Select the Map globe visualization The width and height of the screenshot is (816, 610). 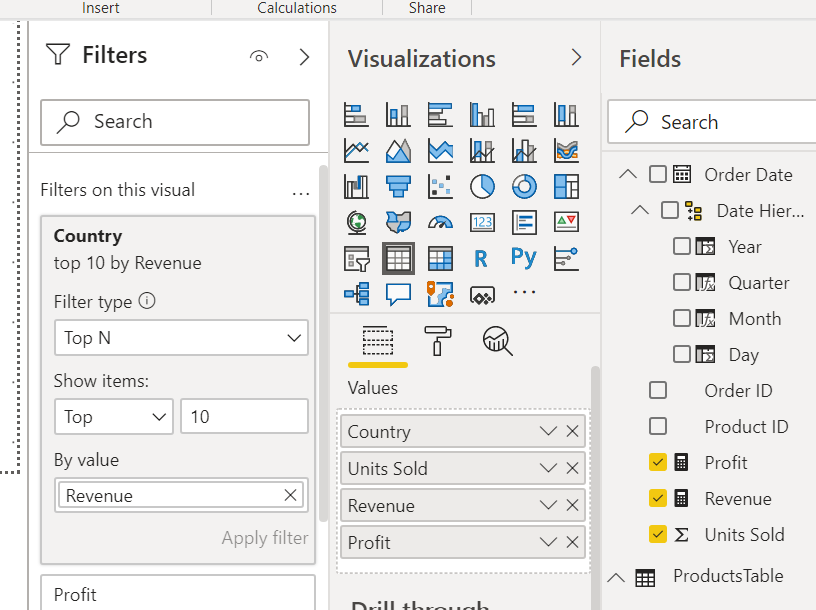click(356, 222)
